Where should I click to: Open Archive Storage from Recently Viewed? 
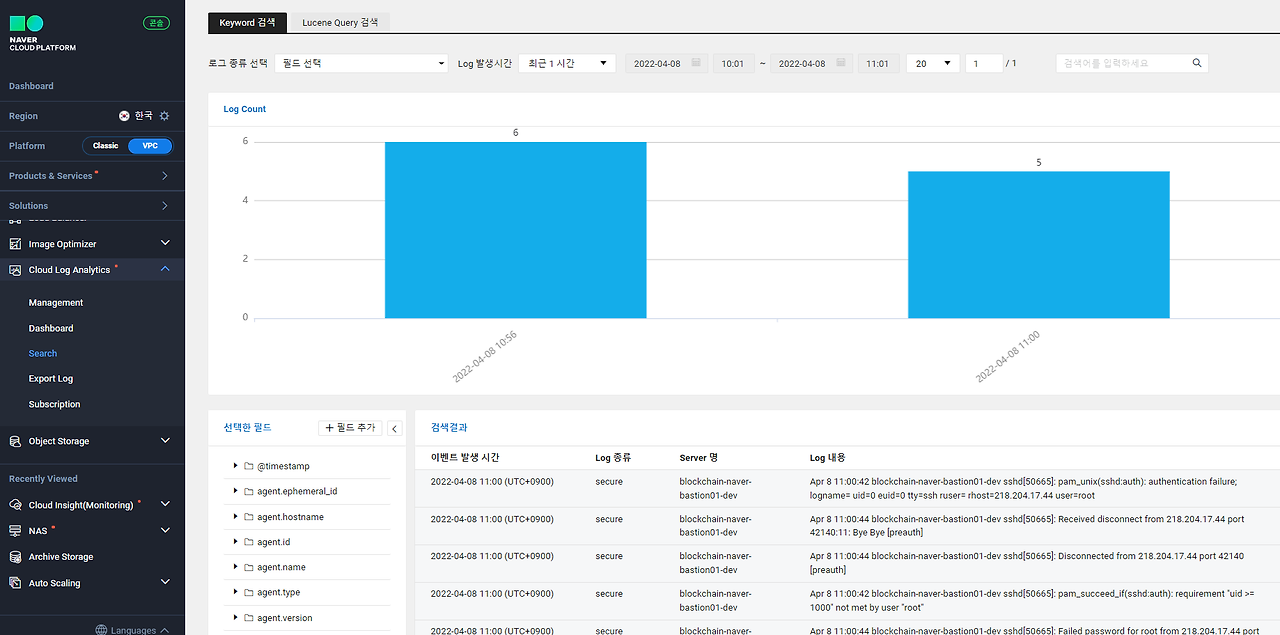pyautogui.click(x=61, y=557)
